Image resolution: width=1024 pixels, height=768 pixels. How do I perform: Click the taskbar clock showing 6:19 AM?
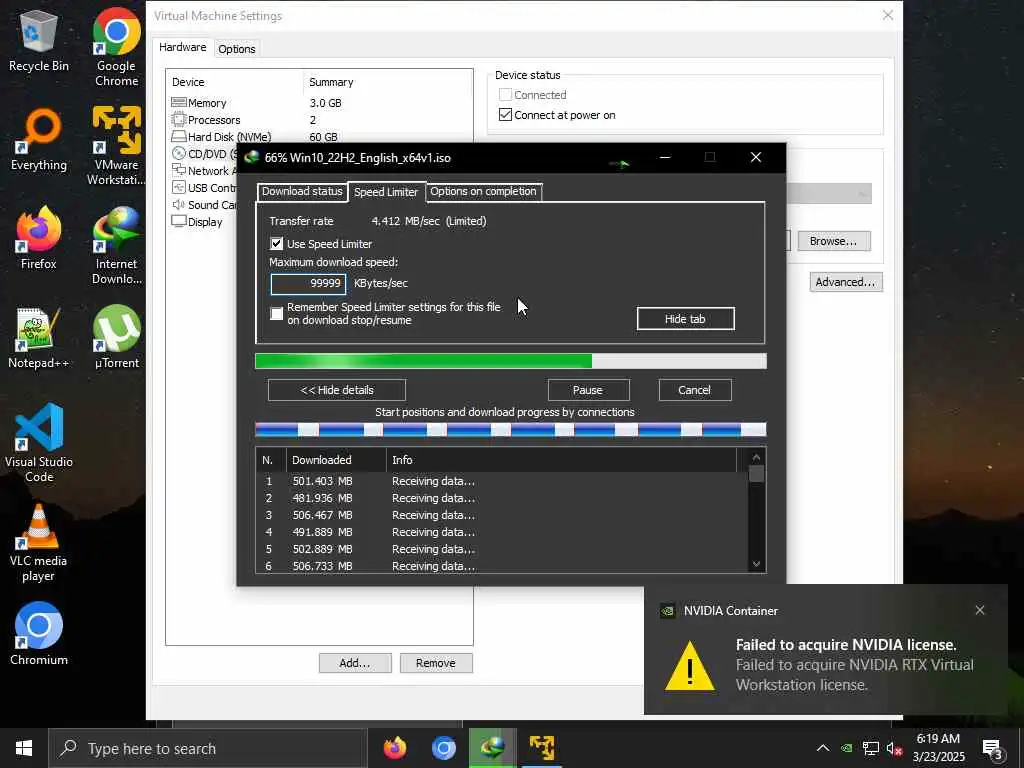[938, 748]
